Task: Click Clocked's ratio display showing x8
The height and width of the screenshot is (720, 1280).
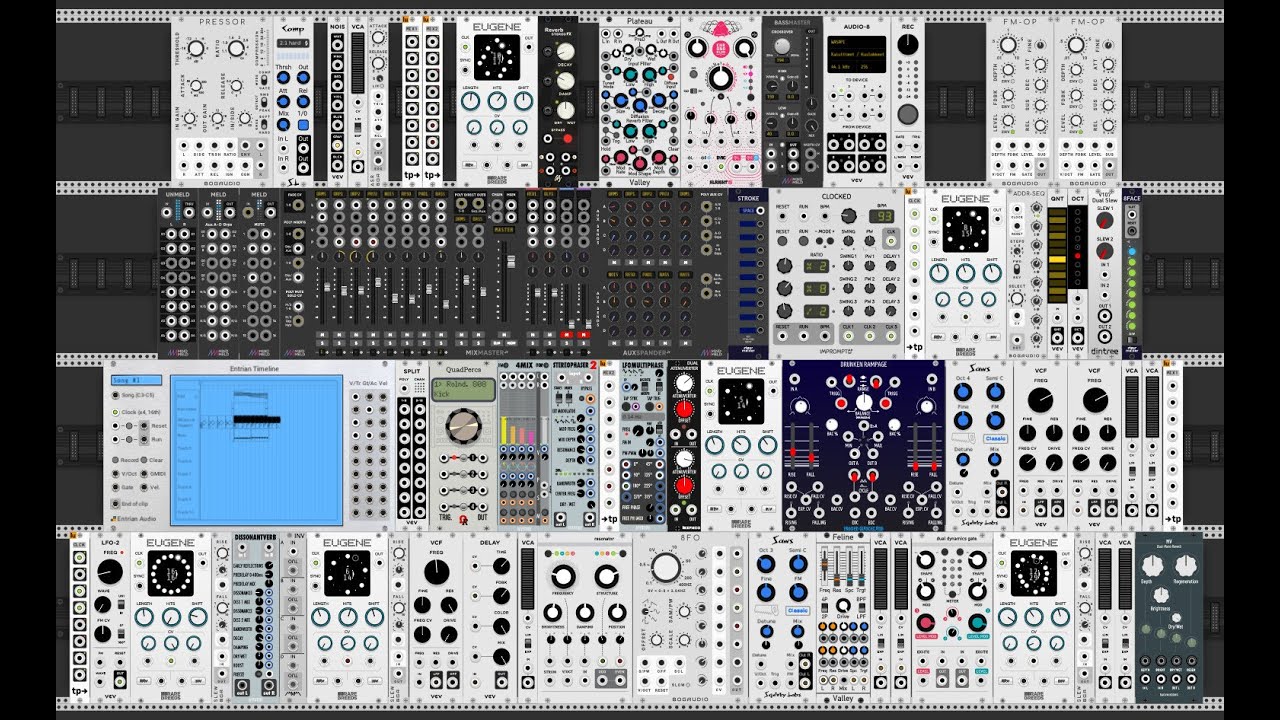Action: click(x=817, y=288)
